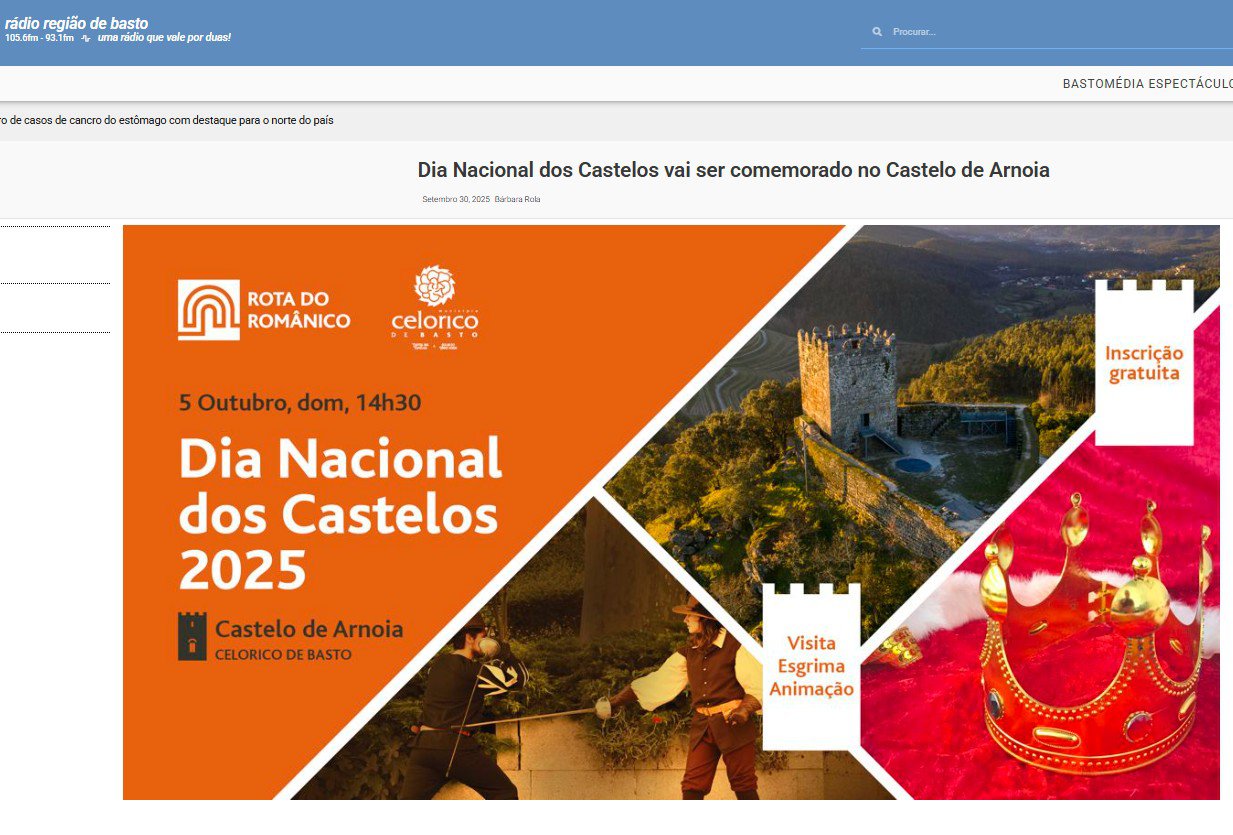Click the 105.6fm - 93.1fm frequency text
This screenshot has width=1233, height=835.
coord(39,38)
